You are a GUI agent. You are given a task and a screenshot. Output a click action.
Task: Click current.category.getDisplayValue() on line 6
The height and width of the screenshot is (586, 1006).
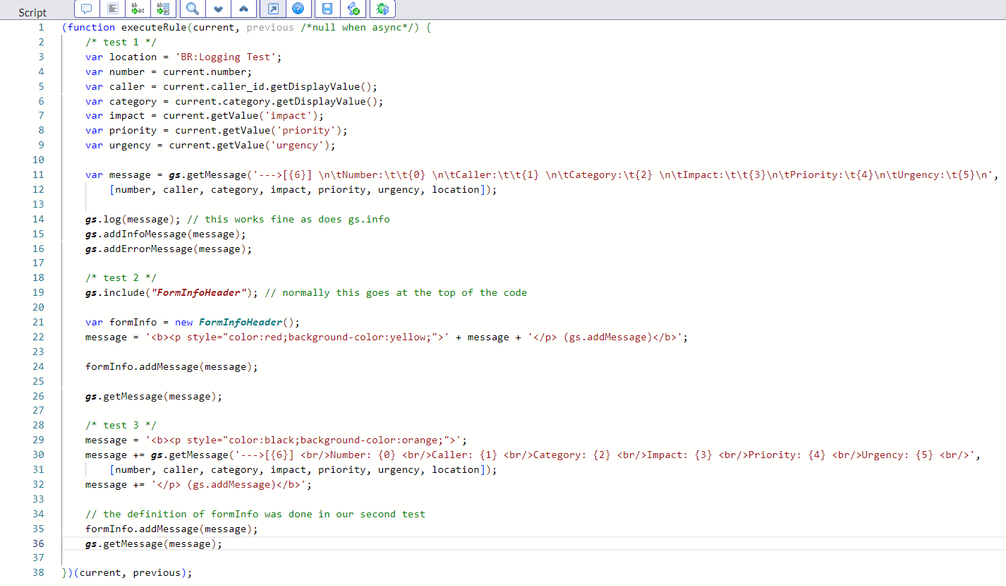pyautogui.click(x=279, y=101)
